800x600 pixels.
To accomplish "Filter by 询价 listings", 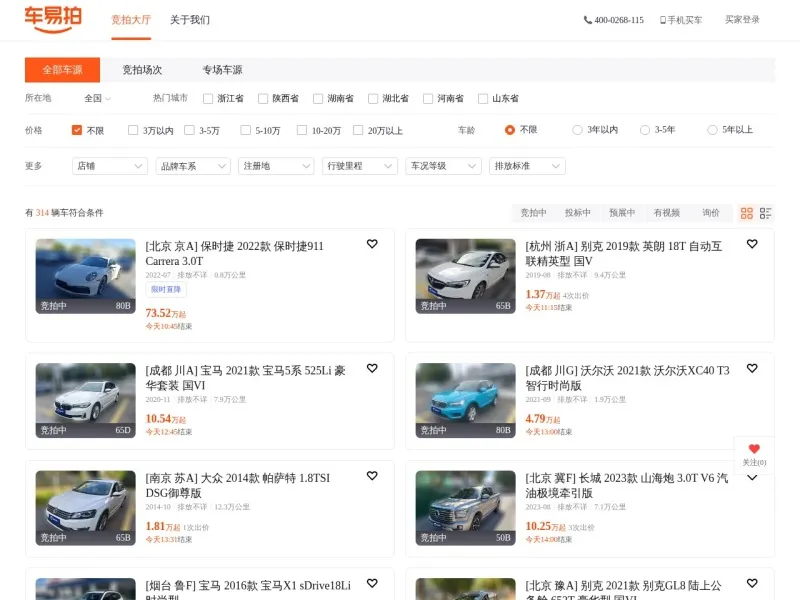I will click(x=711, y=213).
